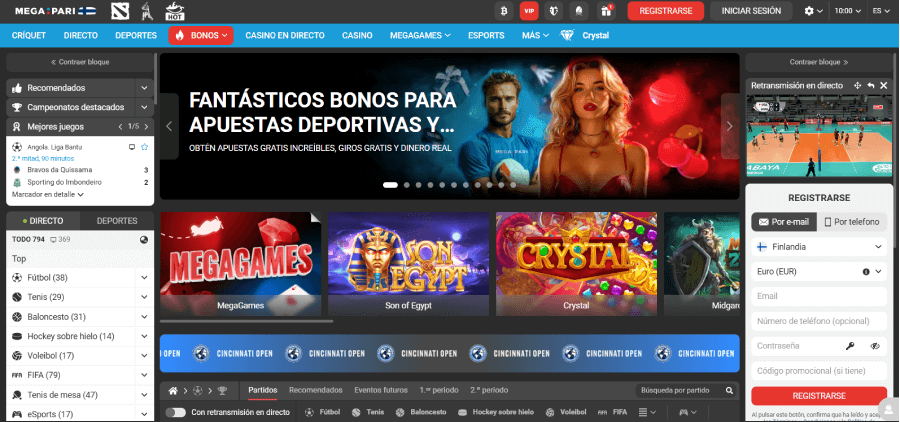Click the football icon in events breadcrumb
Screen dimensions: 900x422
[197, 390]
